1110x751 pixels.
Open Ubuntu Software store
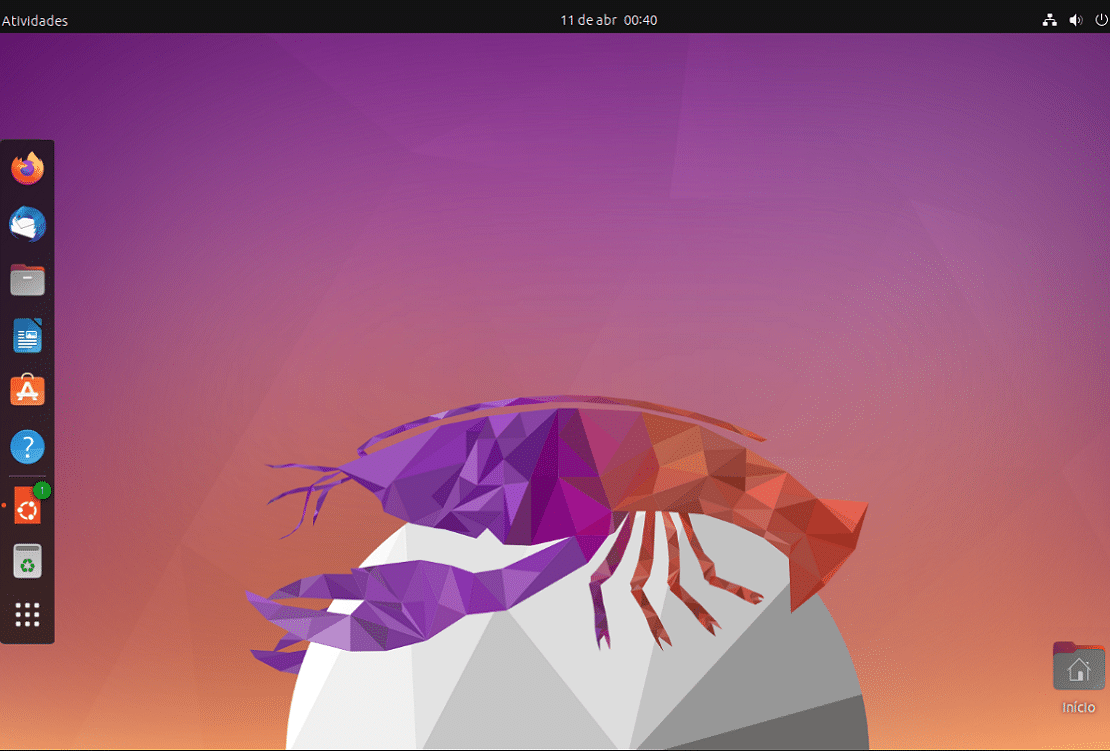28,390
